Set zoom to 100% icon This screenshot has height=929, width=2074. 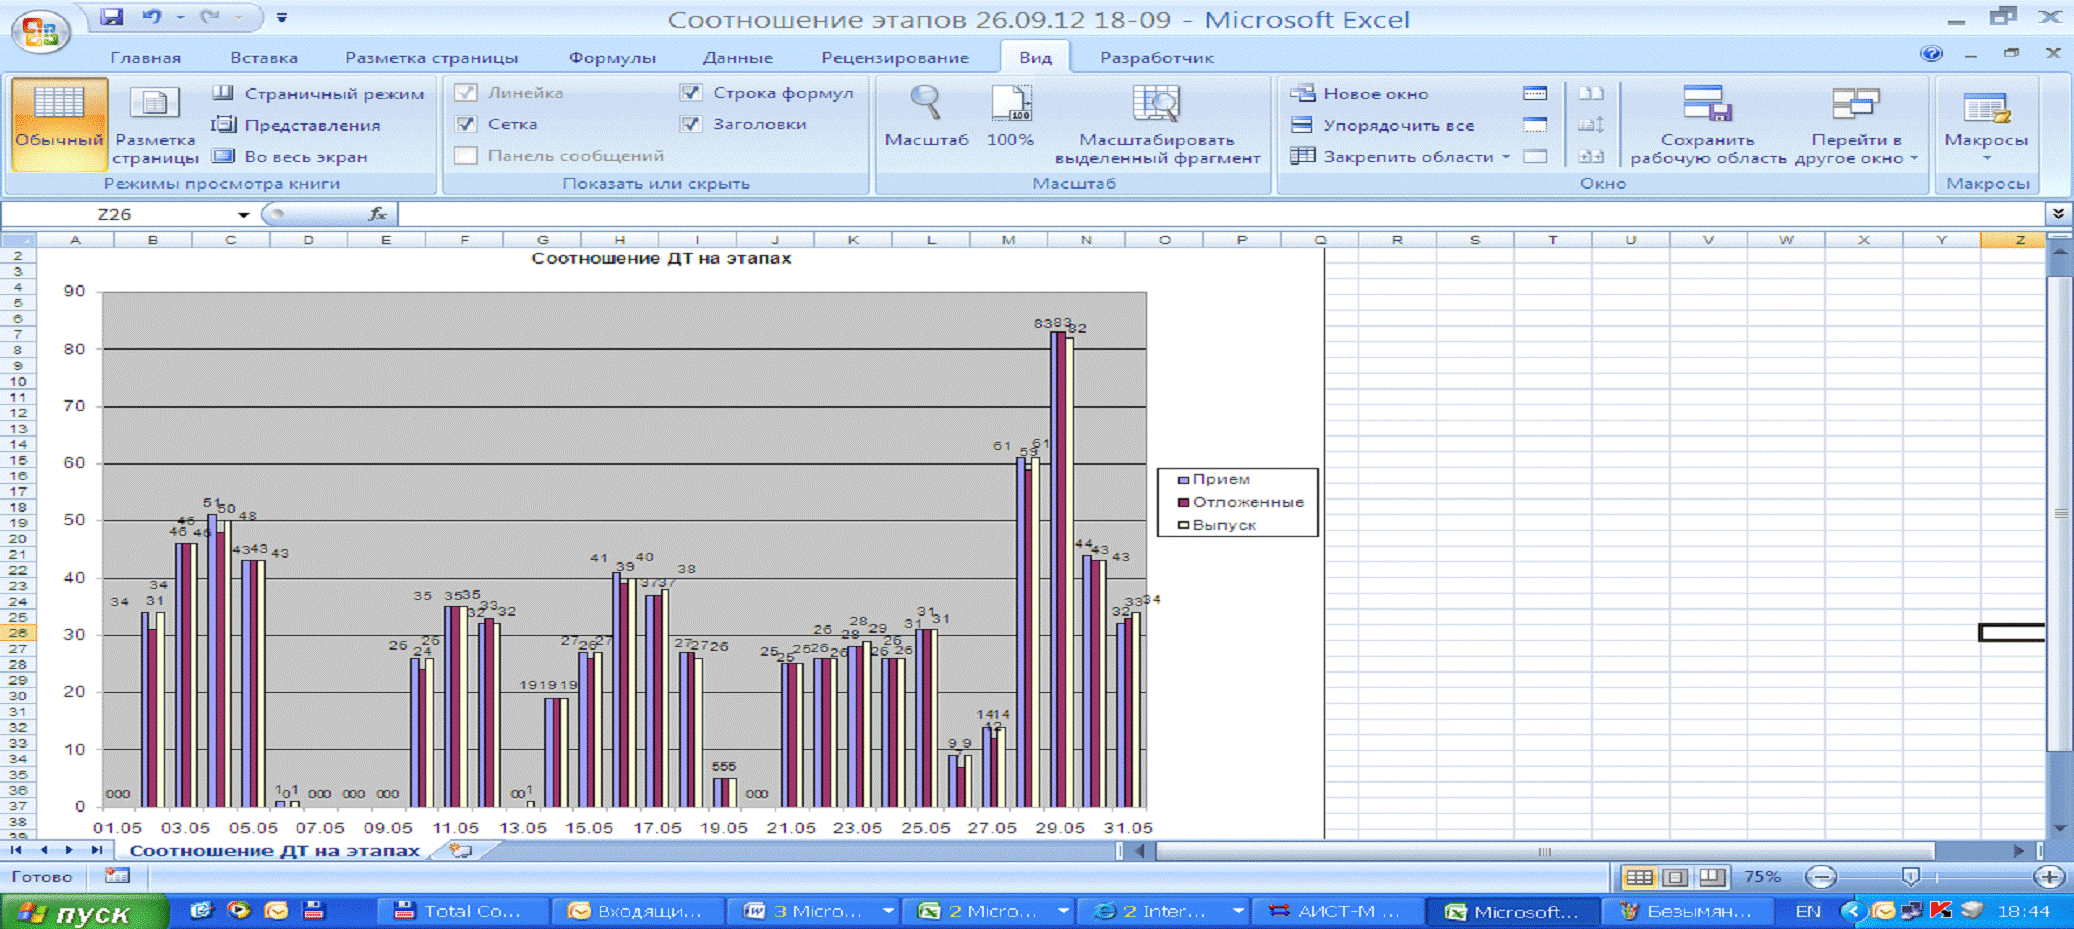[x=1010, y=105]
